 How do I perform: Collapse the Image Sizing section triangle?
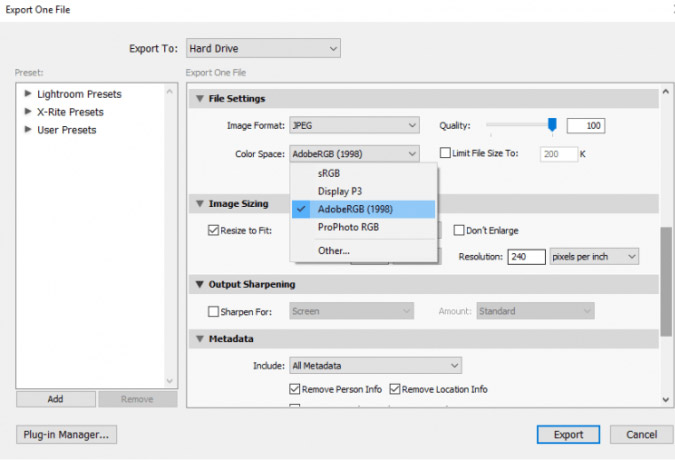tap(198, 204)
